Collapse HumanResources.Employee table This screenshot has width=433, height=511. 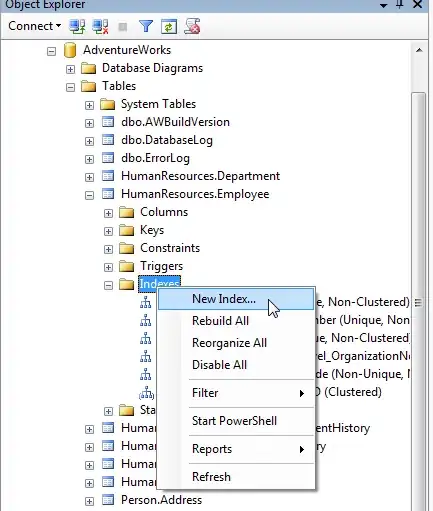point(89,195)
